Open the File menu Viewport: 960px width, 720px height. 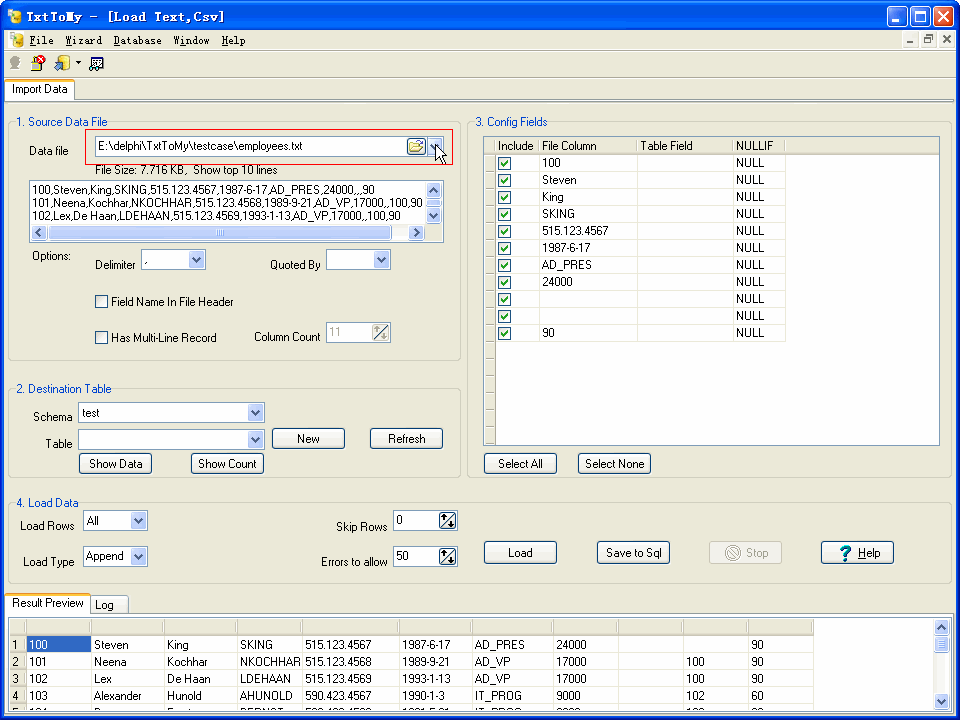42,40
